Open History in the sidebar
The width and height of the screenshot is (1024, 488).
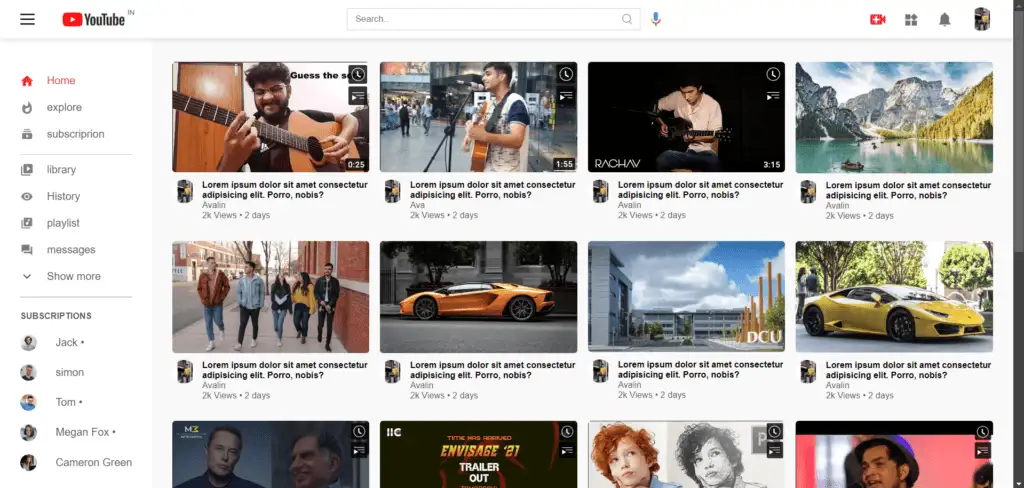[63, 196]
